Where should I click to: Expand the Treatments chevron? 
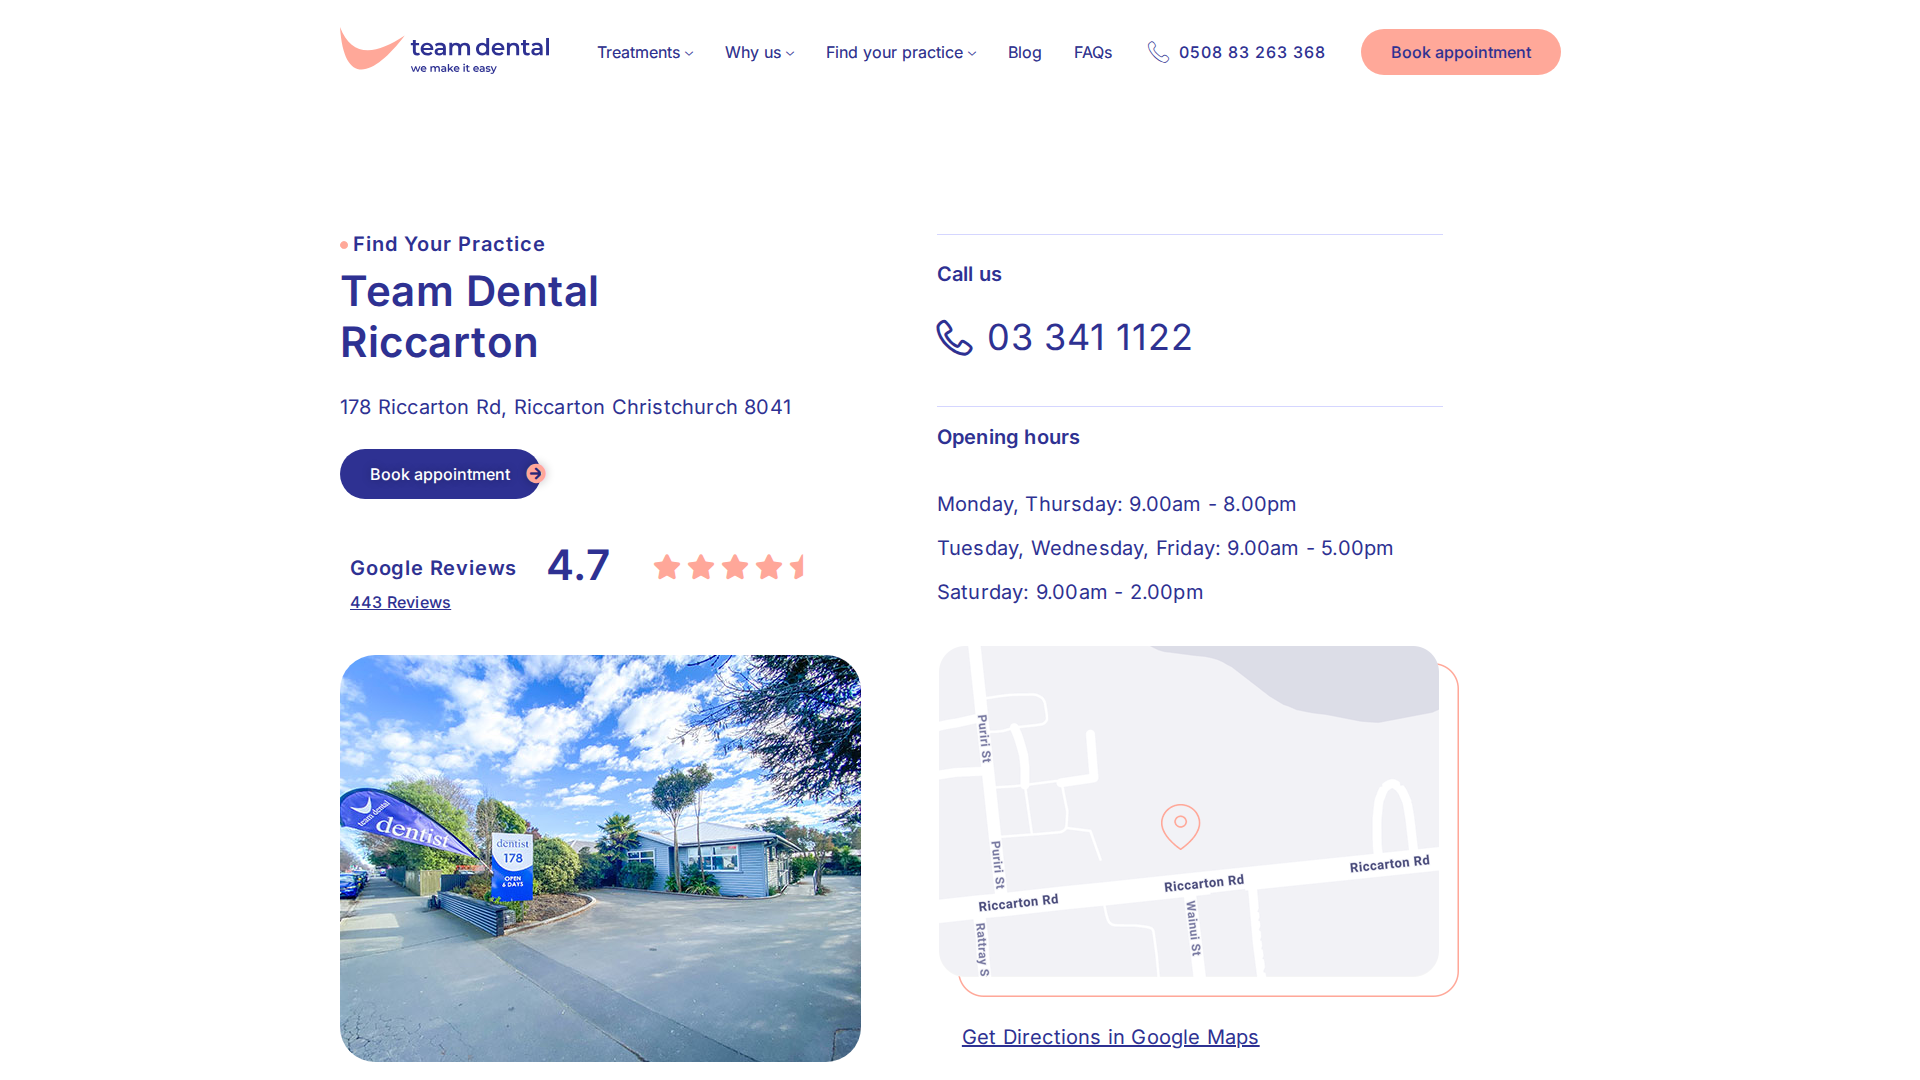(x=689, y=53)
